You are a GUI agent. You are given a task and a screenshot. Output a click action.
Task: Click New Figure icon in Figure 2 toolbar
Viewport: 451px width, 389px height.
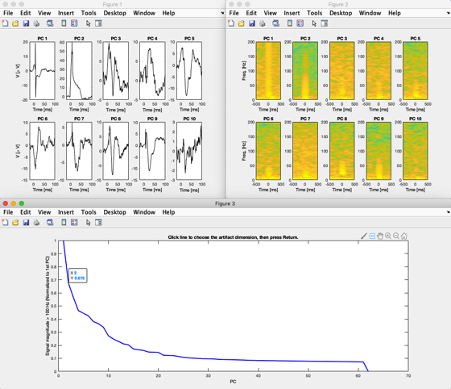pos(231,23)
